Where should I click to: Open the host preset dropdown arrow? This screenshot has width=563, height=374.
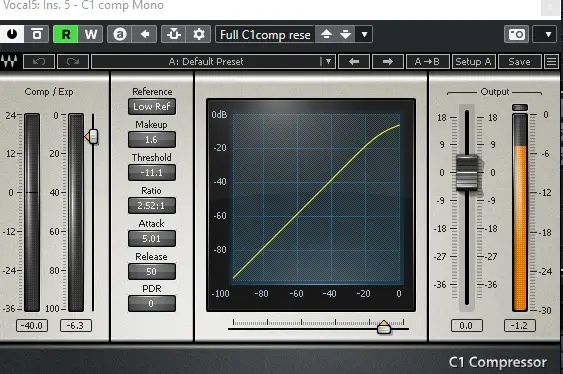tap(364, 34)
